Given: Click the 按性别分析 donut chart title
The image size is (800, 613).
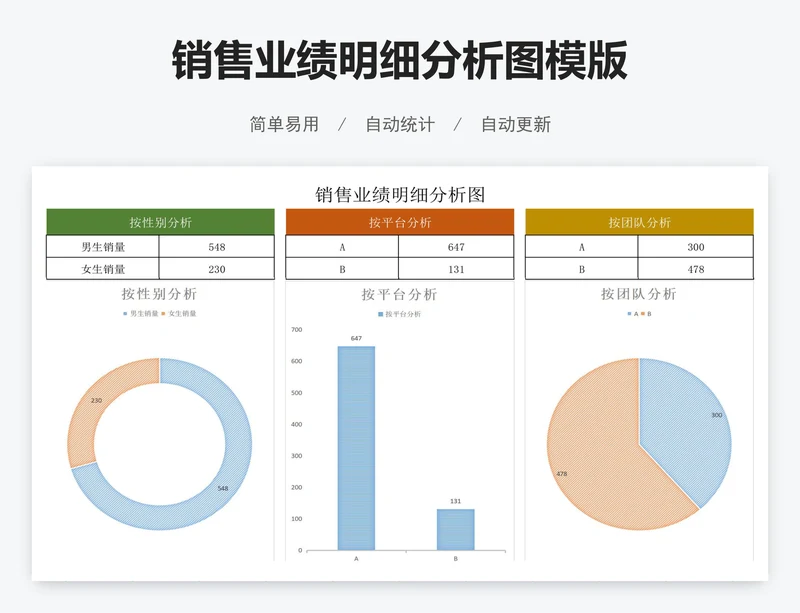Looking at the screenshot, I should click(160, 294).
